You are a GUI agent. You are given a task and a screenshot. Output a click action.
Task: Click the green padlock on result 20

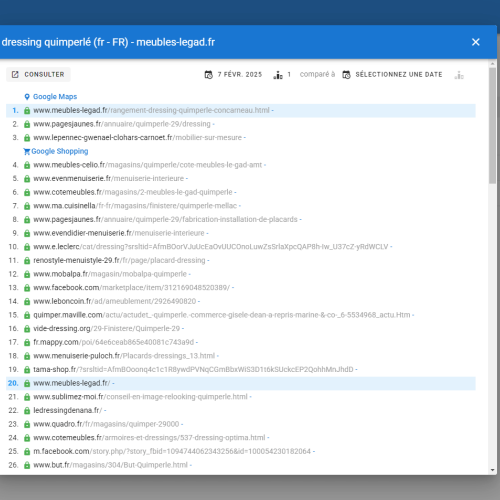(x=27, y=384)
